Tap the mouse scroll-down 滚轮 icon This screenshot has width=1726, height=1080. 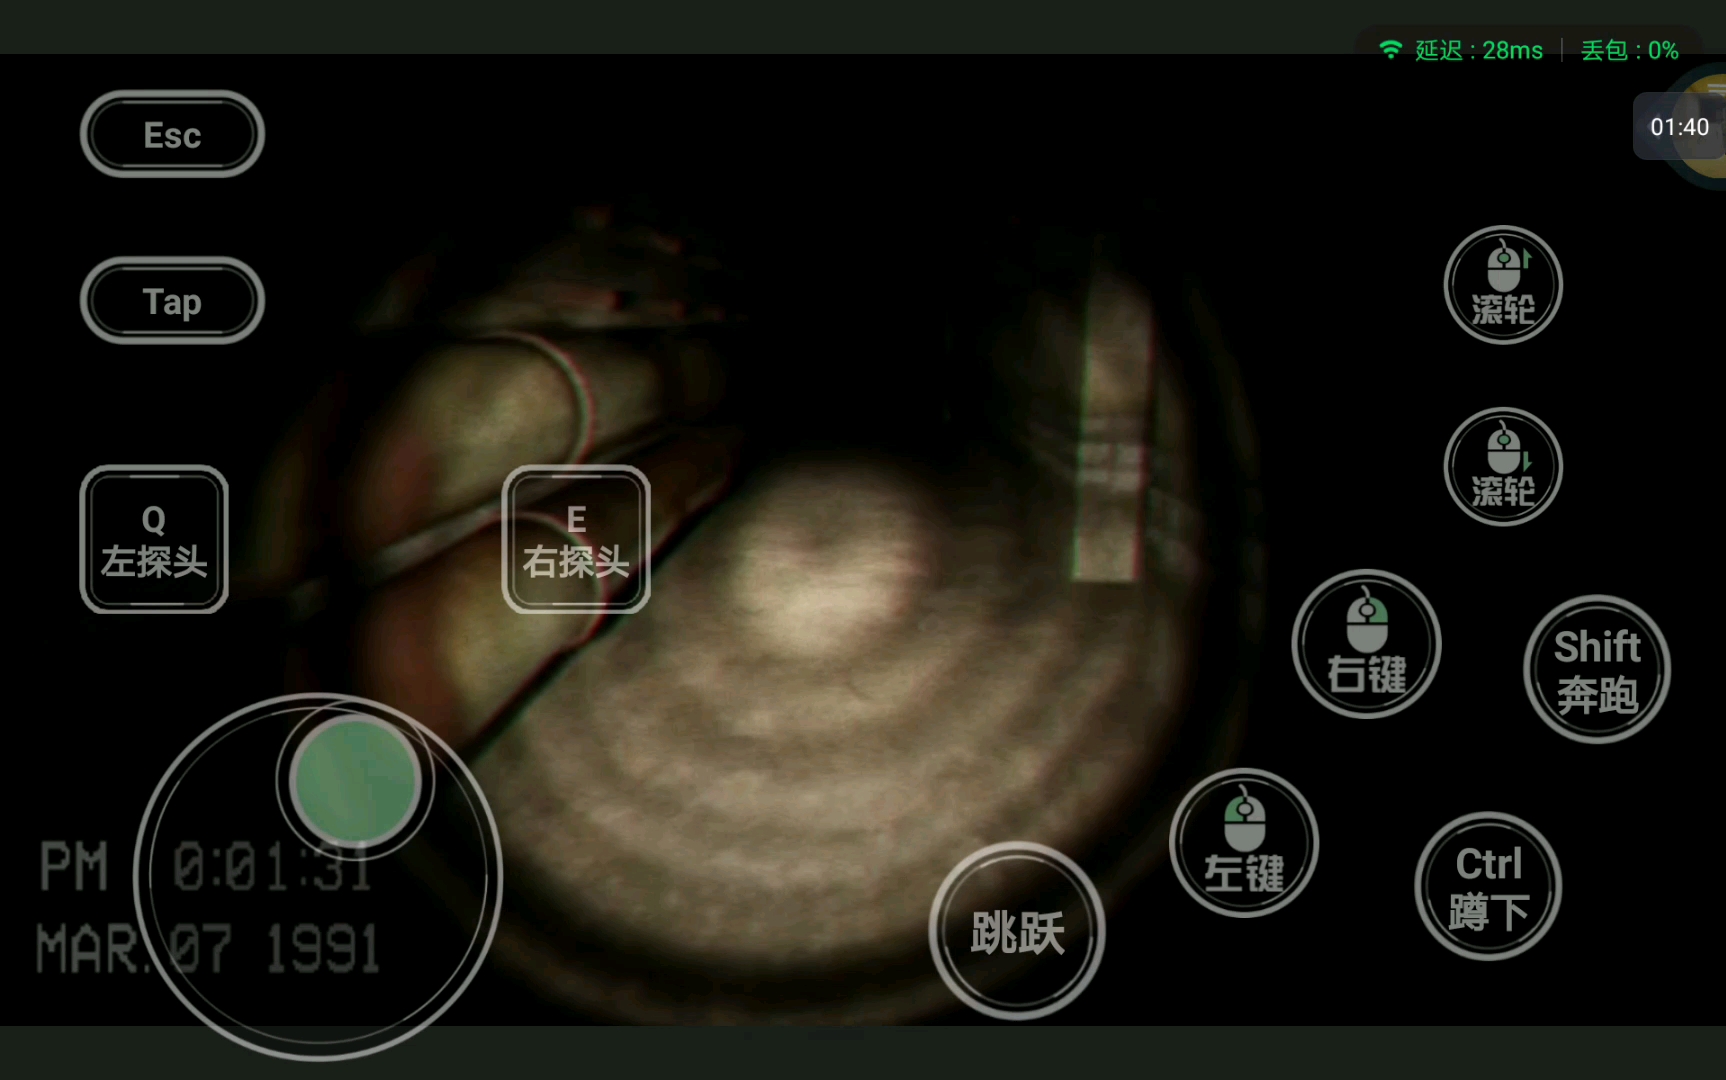pyautogui.click(x=1503, y=467)
